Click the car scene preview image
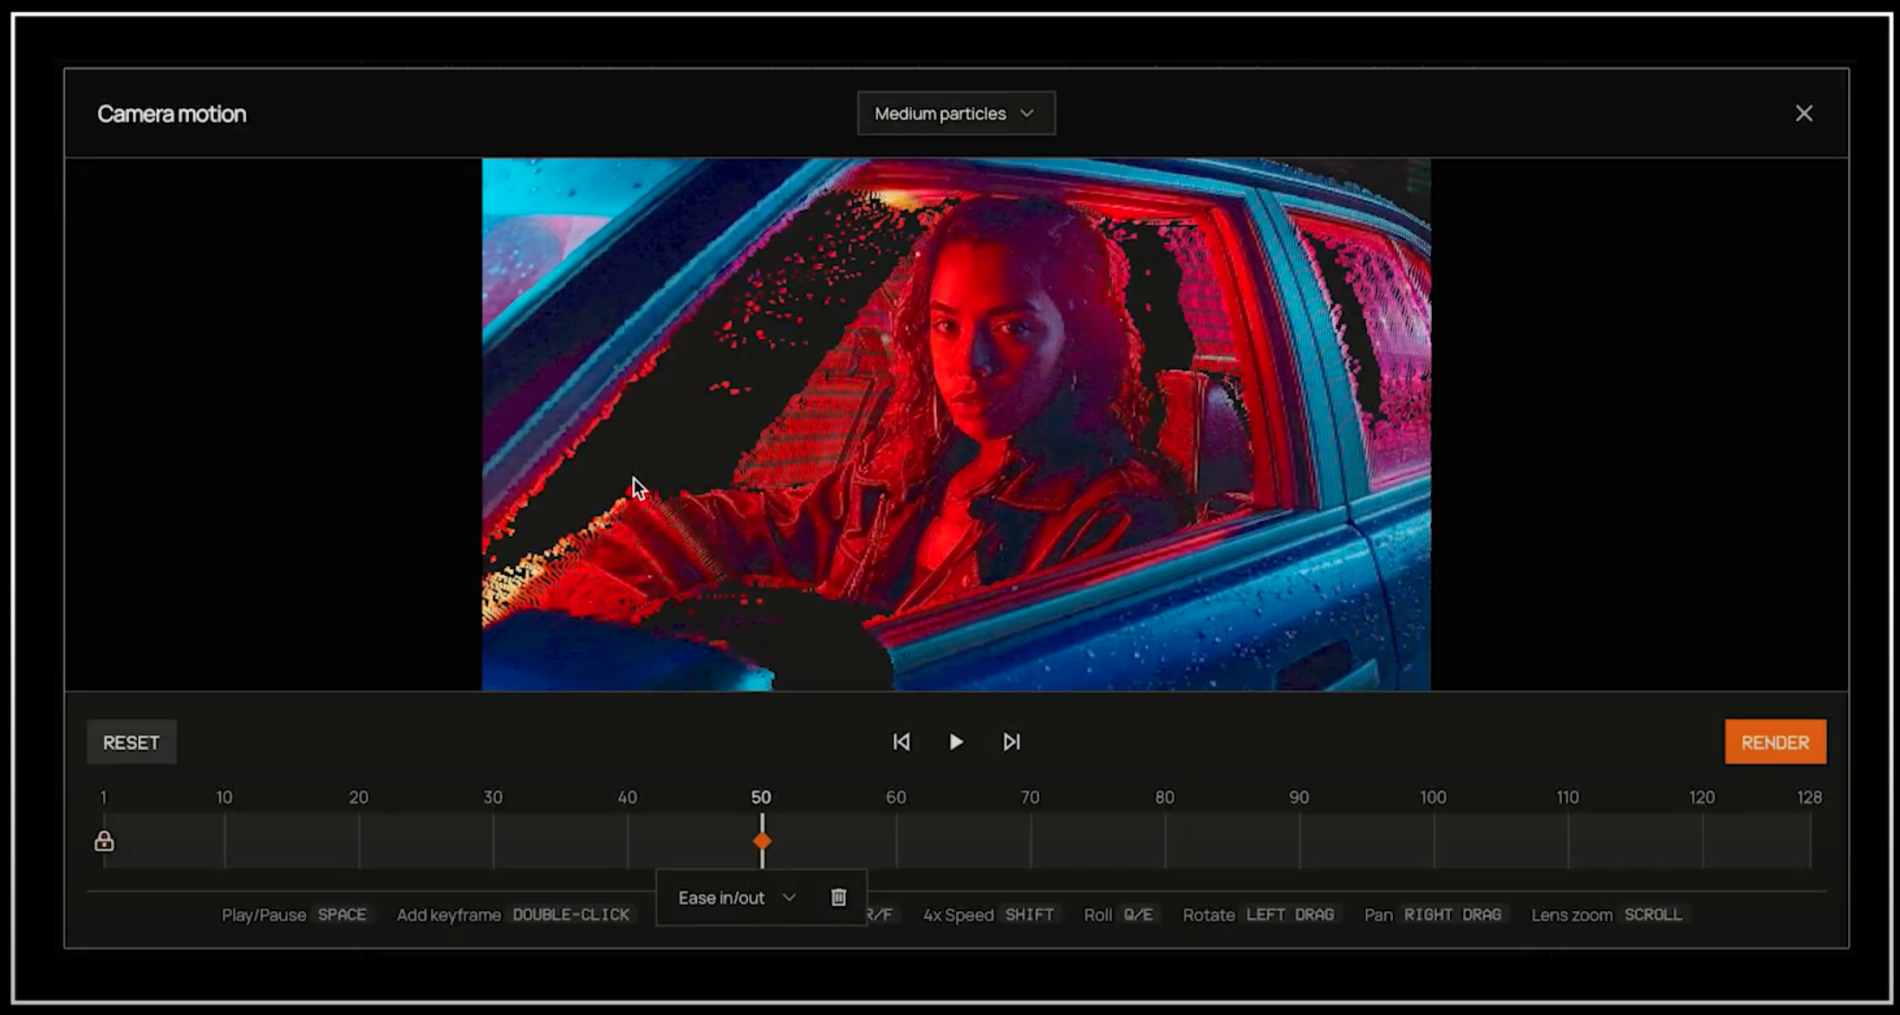The image size is (1900, 1015). [955, 424]
